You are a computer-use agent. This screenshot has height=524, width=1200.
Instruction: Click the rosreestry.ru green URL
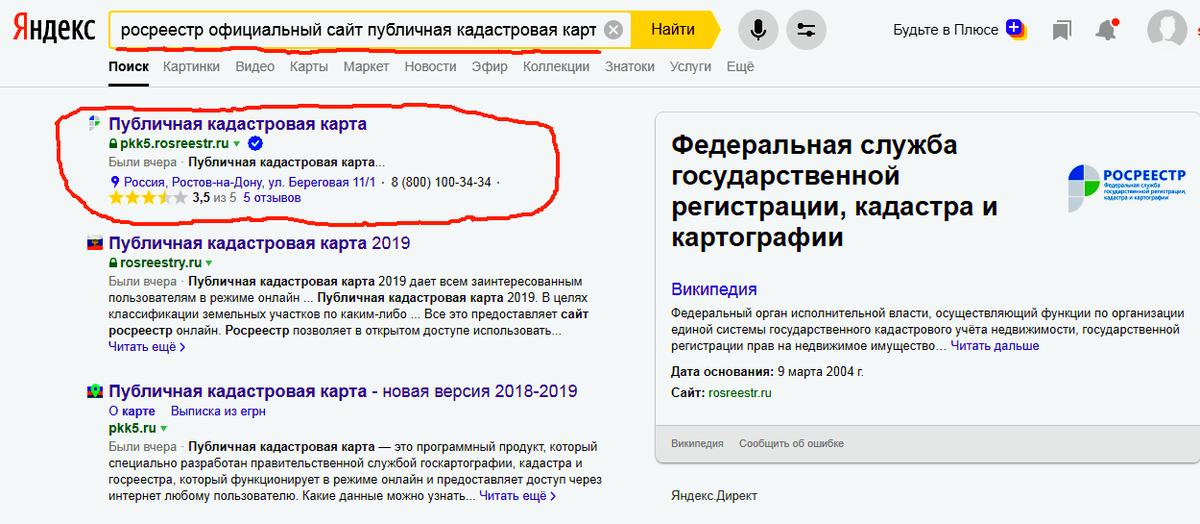click(160, 263)
